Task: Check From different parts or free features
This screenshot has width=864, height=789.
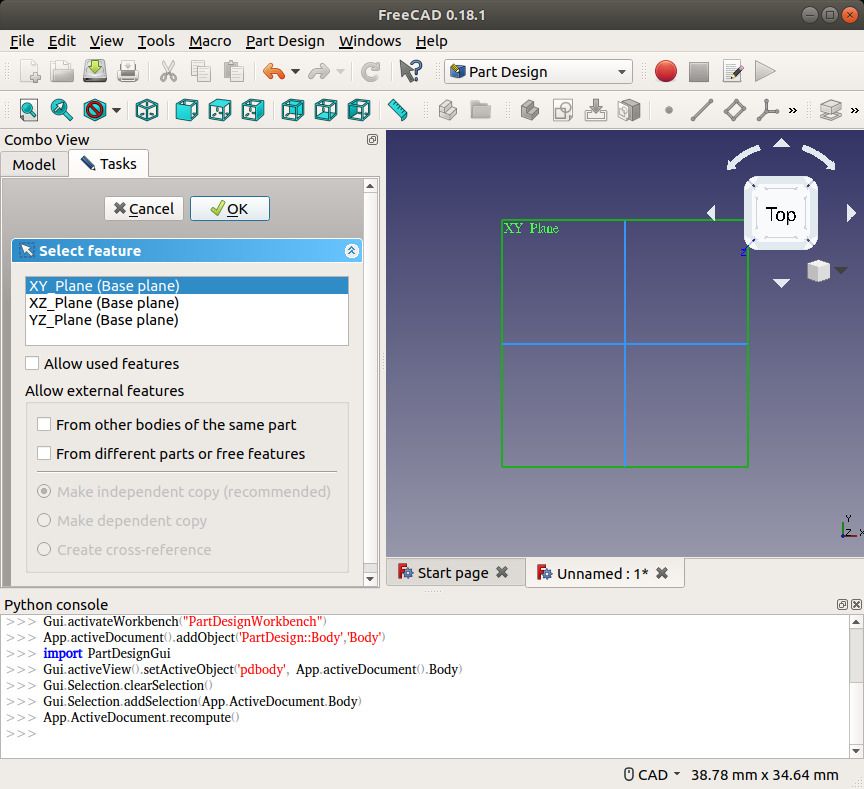Action: click(x=44, y=453)
